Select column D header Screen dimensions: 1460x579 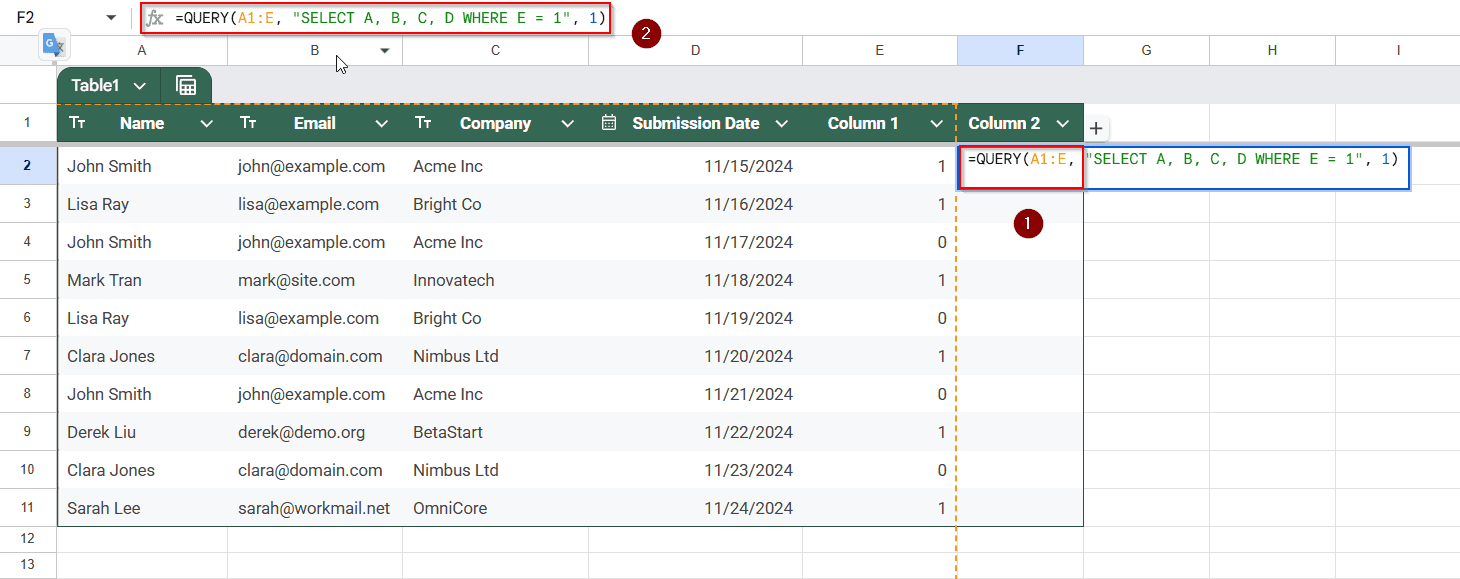pyautogui.click(x=695, y=50)
